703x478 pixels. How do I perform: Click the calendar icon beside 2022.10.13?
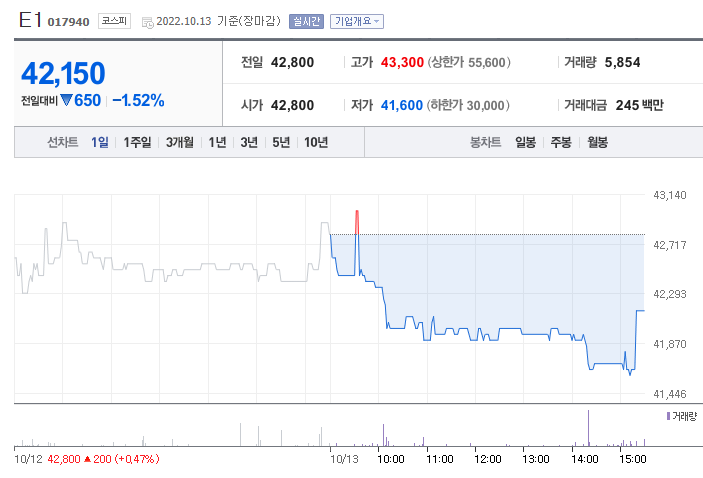coord(148,22)
